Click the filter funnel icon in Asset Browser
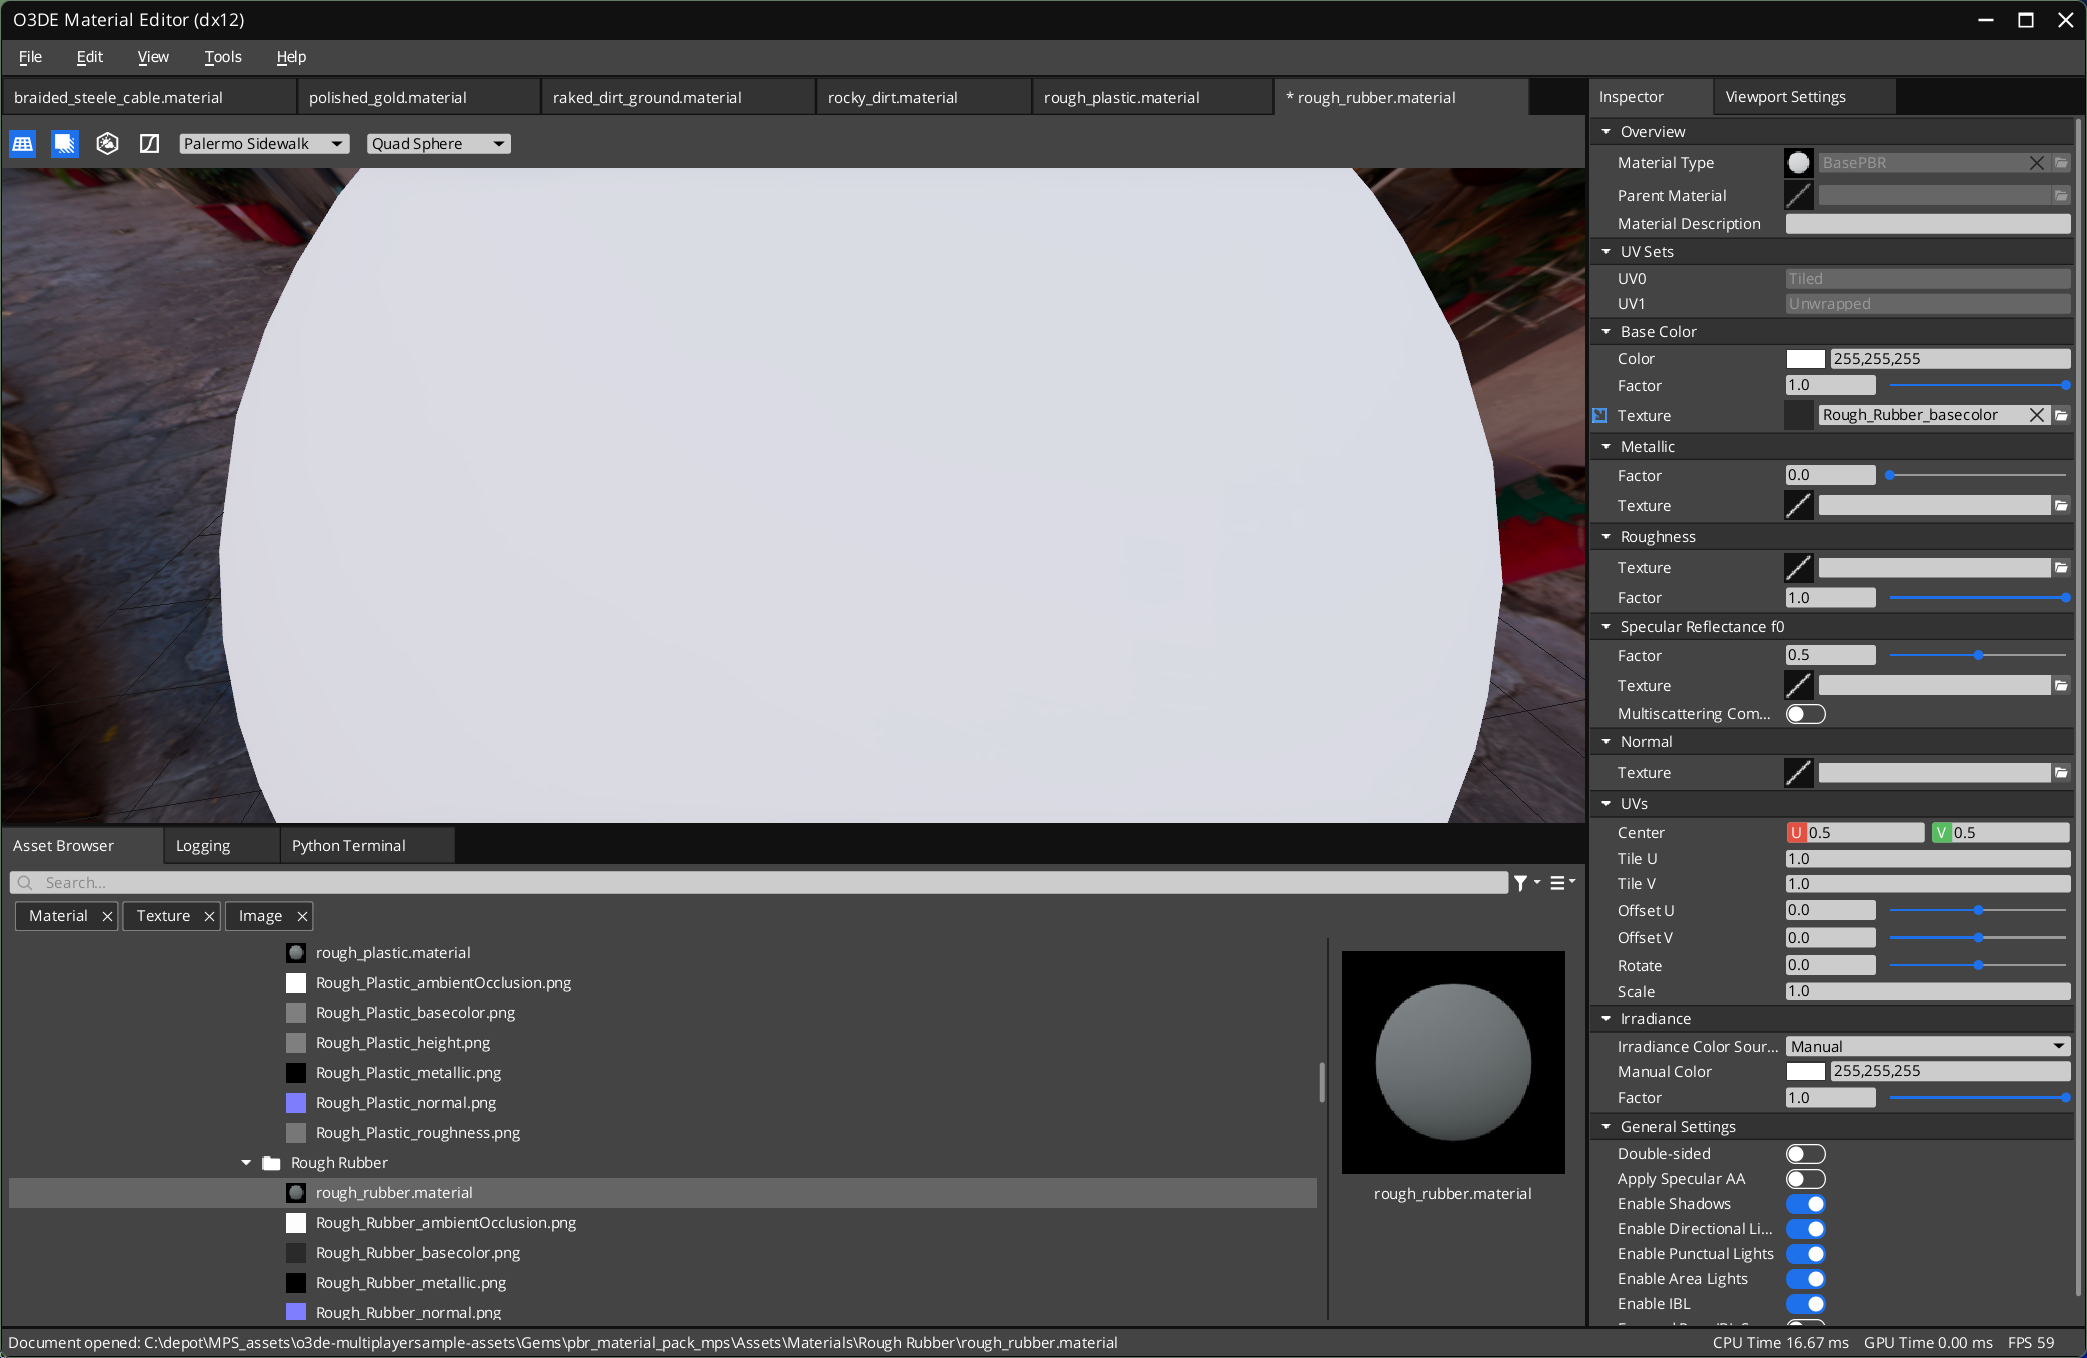Viewport: 2087px width, 1358px height. (x=1523, y=882)
